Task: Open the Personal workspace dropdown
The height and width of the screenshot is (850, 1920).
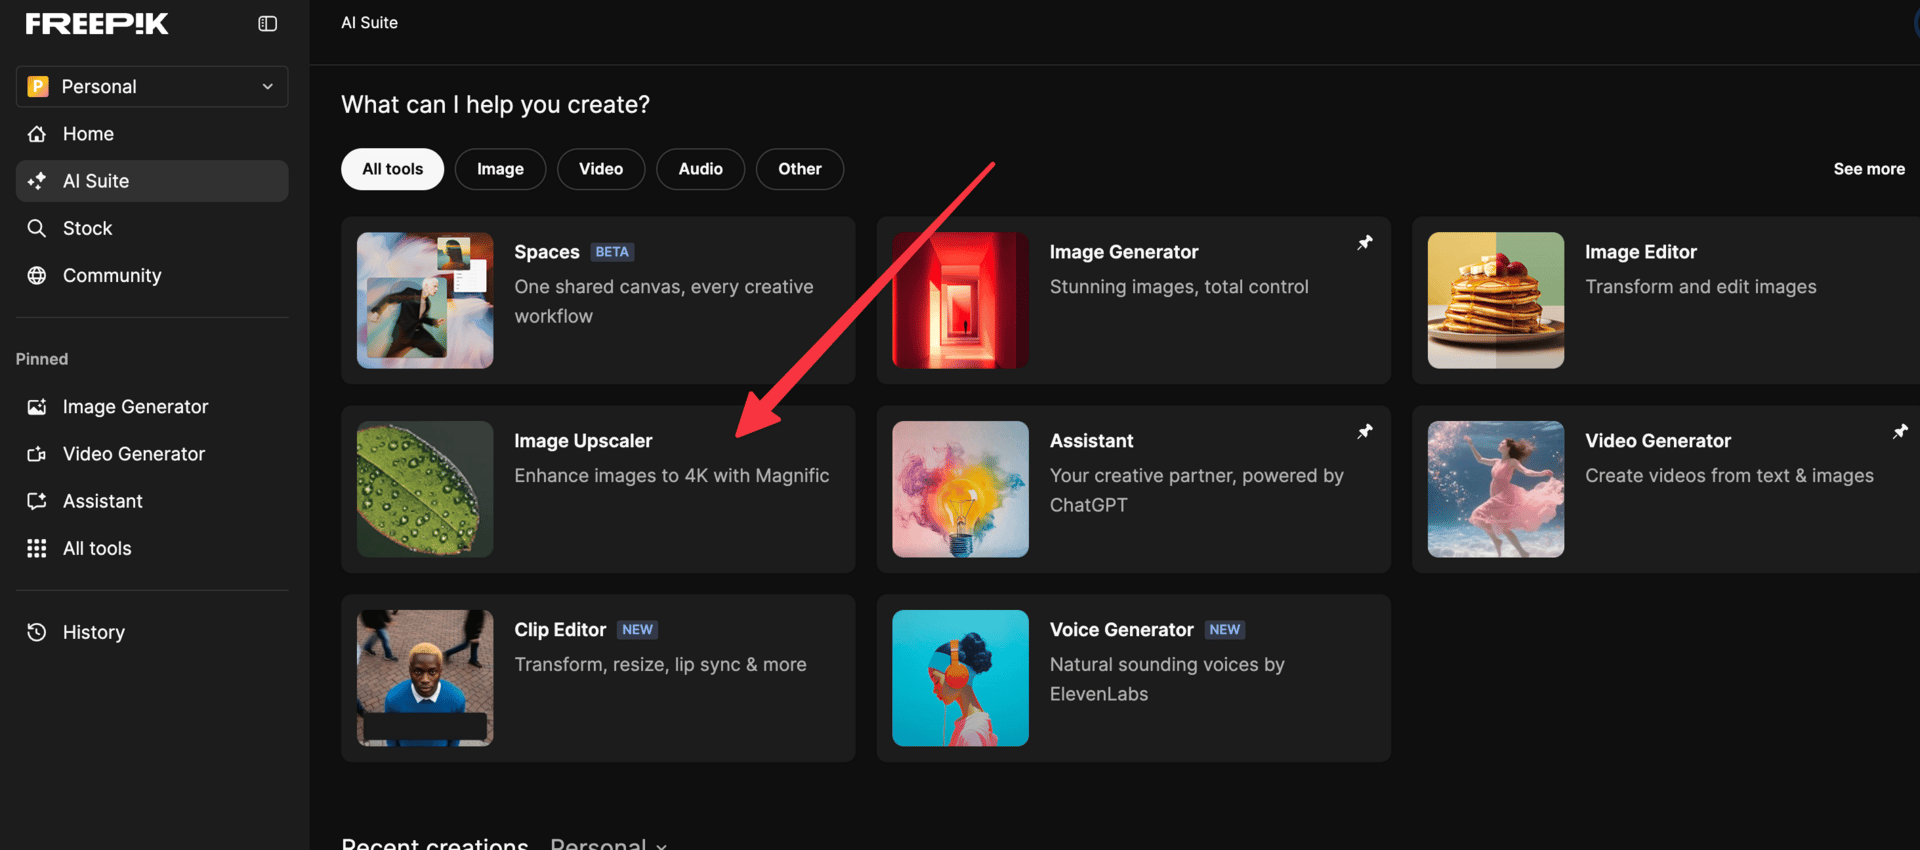Action: pos(152,87)
